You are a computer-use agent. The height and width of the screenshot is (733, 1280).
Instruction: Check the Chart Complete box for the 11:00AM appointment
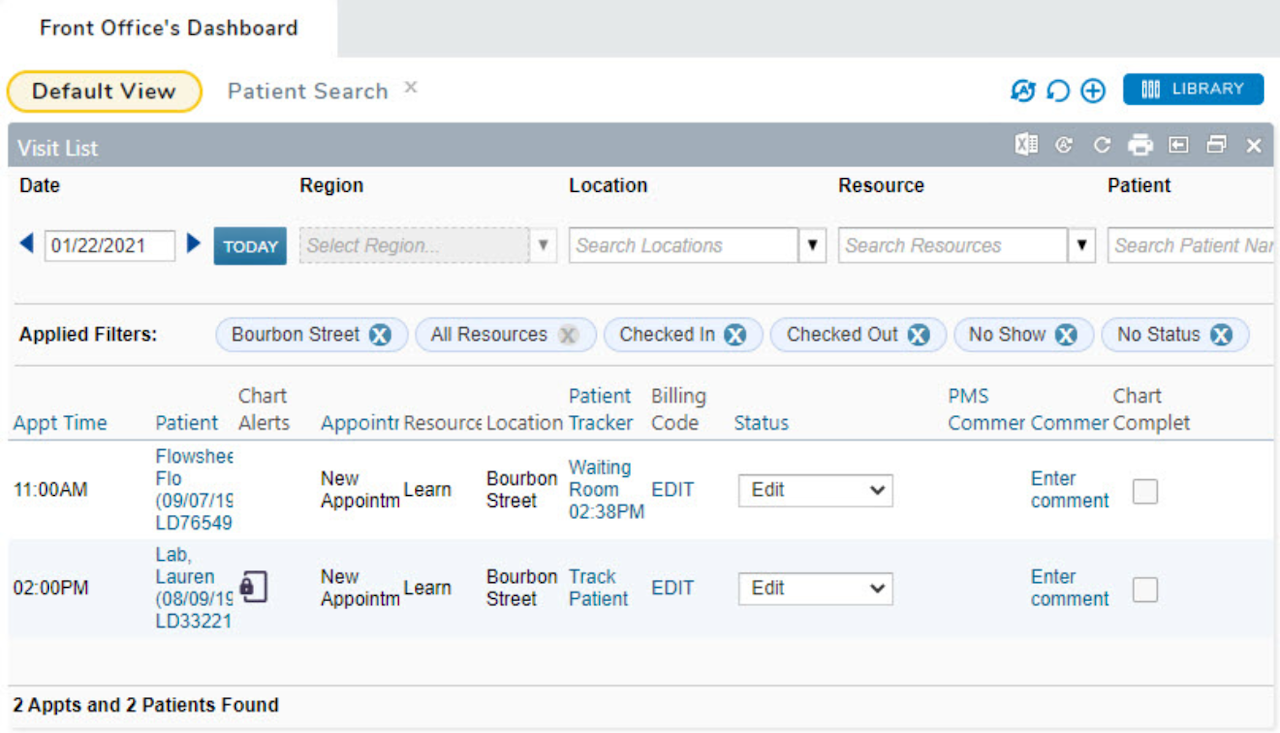click(1144, 491)
